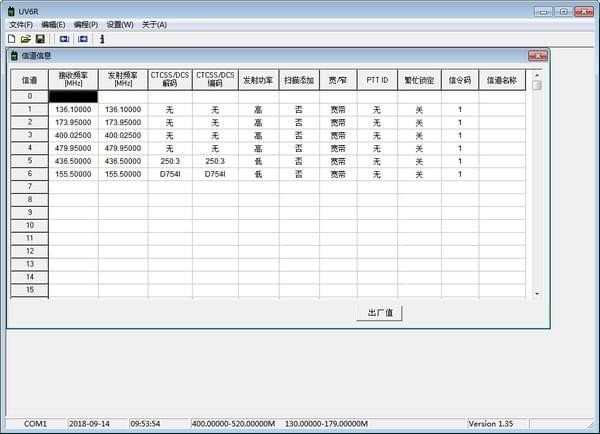Select row header 15
This screenshot has width=600, height=434.
pyautogui.click(x=29, y=290)
